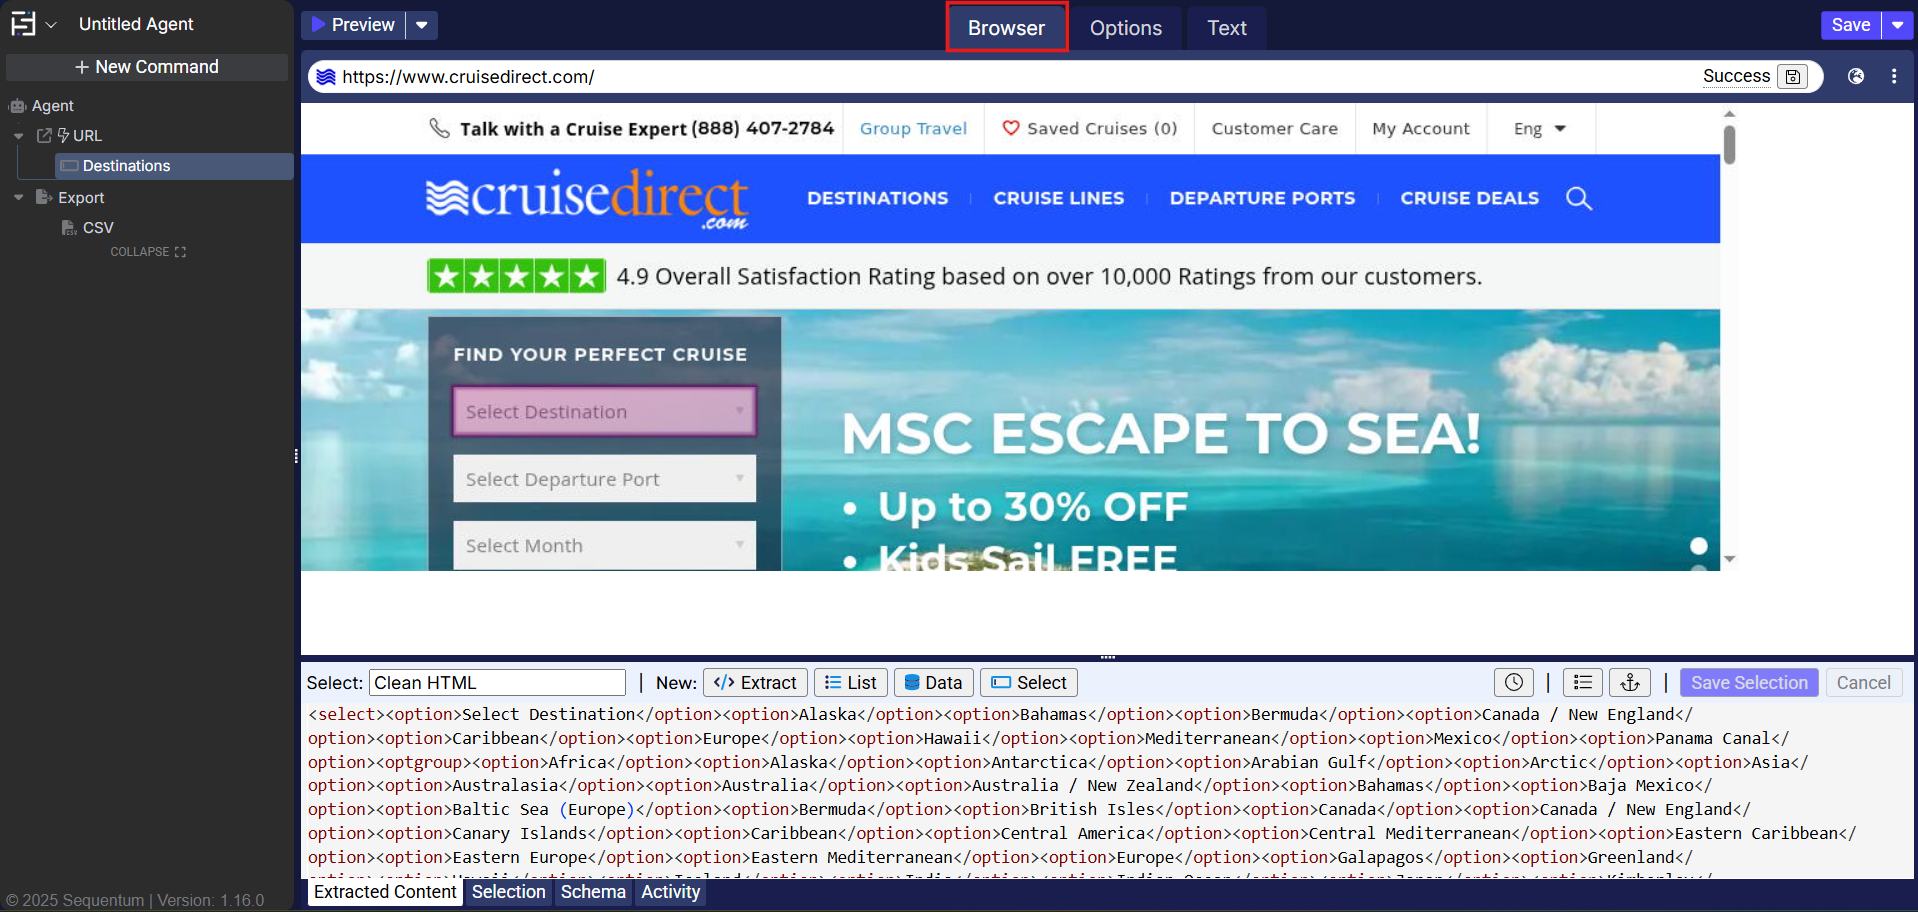Collapse the URL tree node
Viewport: 1918px width, 912px height.
point(18,136)
